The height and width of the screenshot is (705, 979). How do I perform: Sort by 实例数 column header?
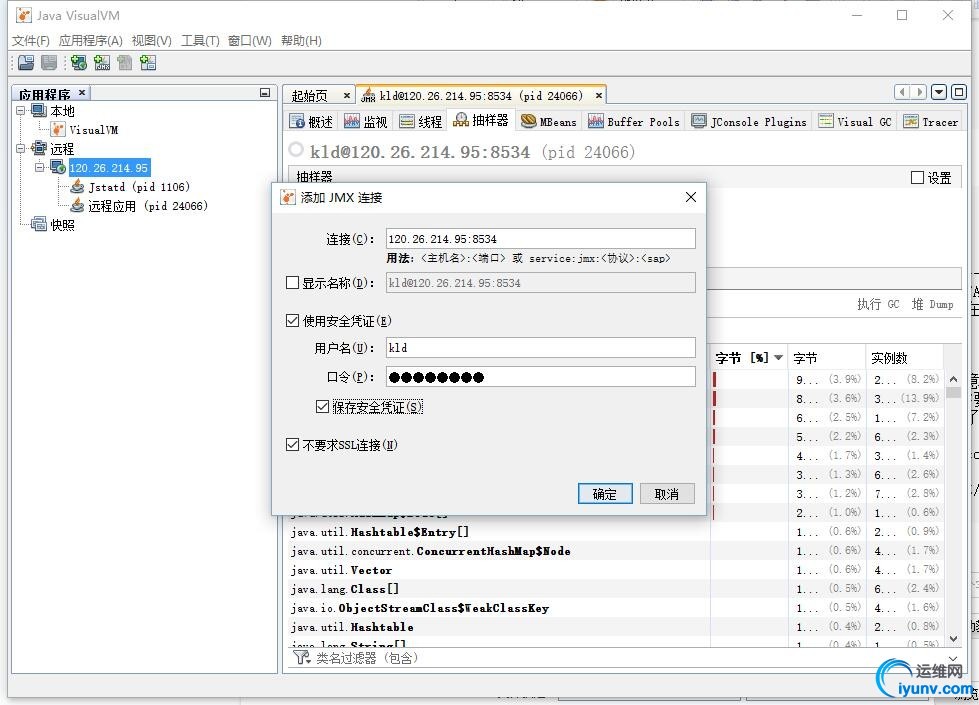click(x=904, y=358)
